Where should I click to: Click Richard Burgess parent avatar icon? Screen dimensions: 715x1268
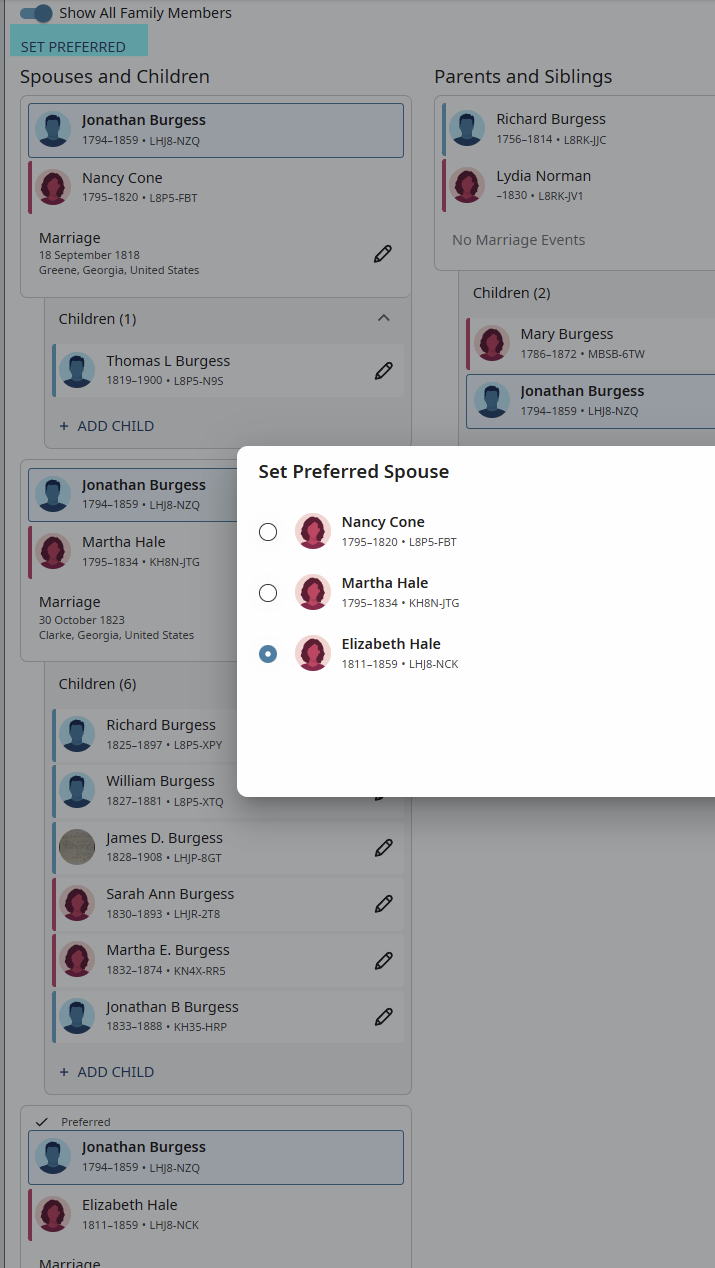coord(467,128)
